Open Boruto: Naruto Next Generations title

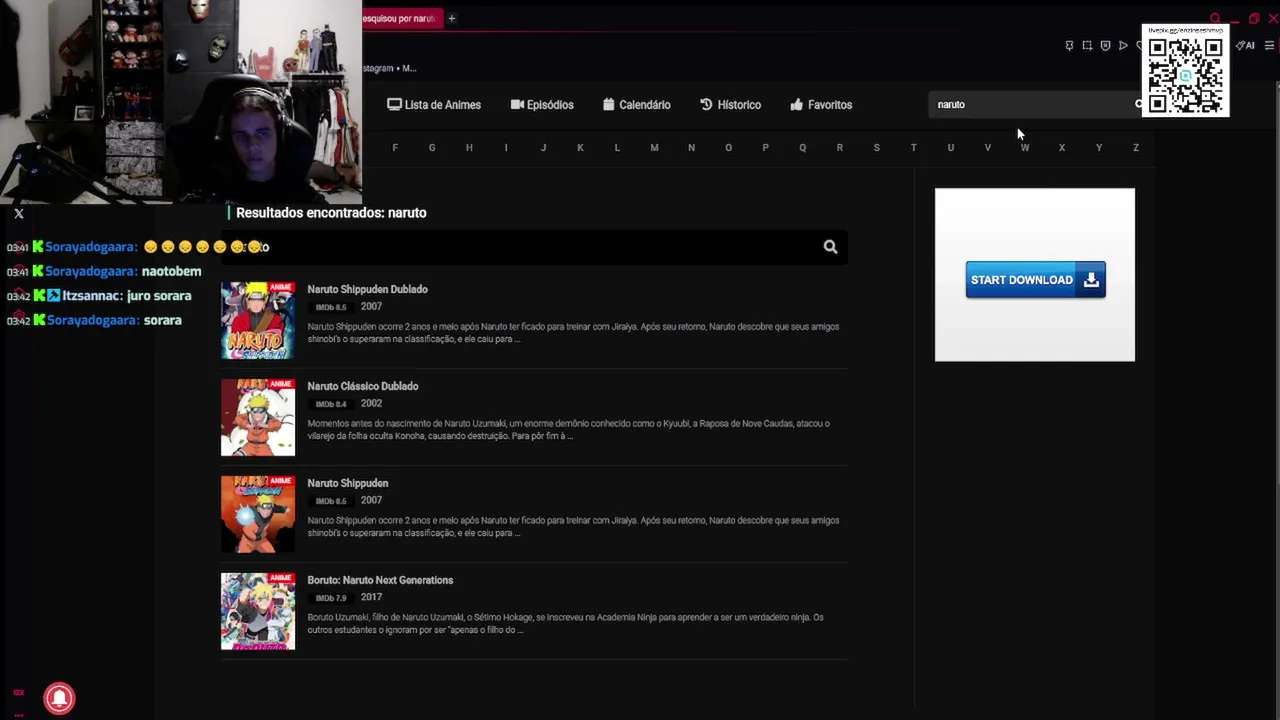tap(380, 580)
